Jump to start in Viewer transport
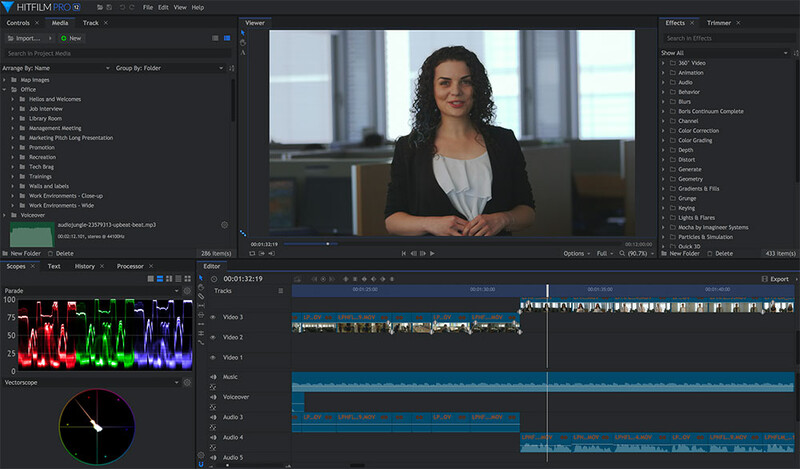This screenshot has width=800, height=469. [404, 253]
